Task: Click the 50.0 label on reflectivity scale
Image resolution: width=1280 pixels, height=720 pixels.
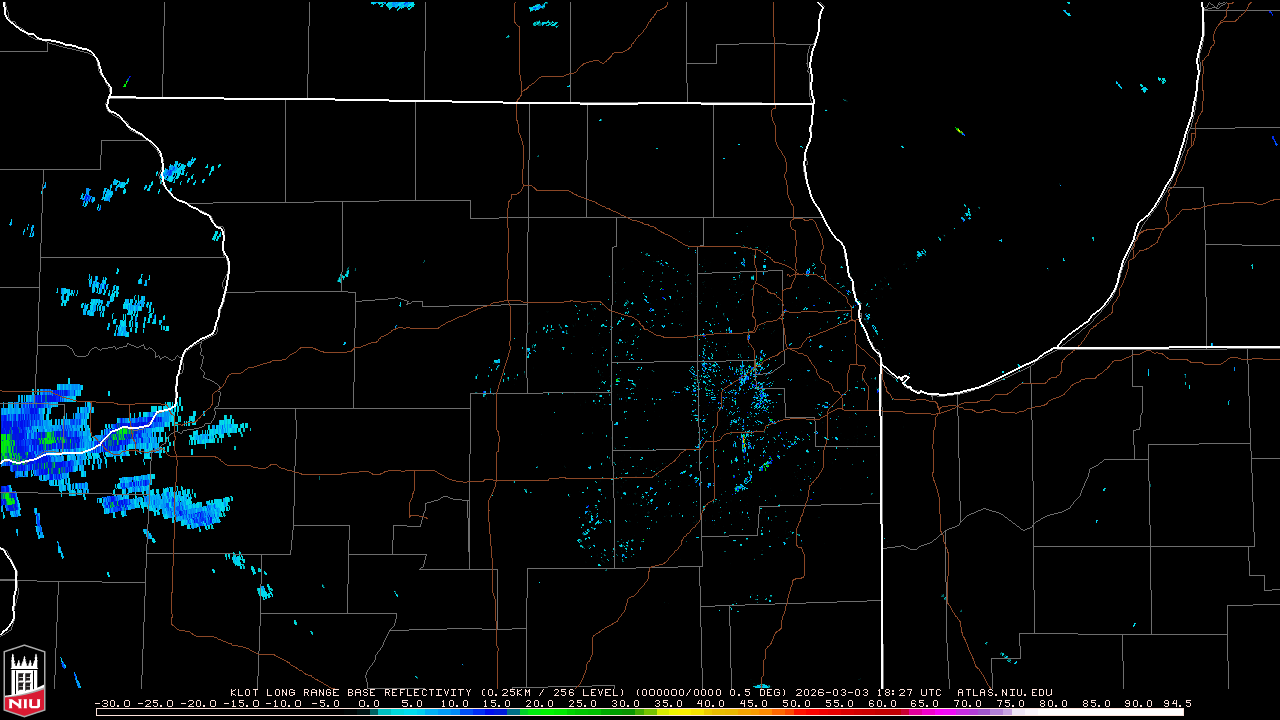Action: point(797,703)
